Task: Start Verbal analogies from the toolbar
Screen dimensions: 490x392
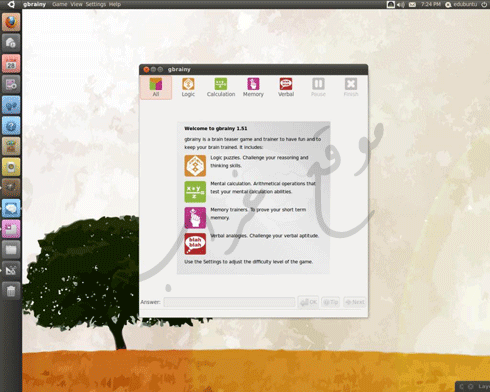Action: (x=286, y=87)
